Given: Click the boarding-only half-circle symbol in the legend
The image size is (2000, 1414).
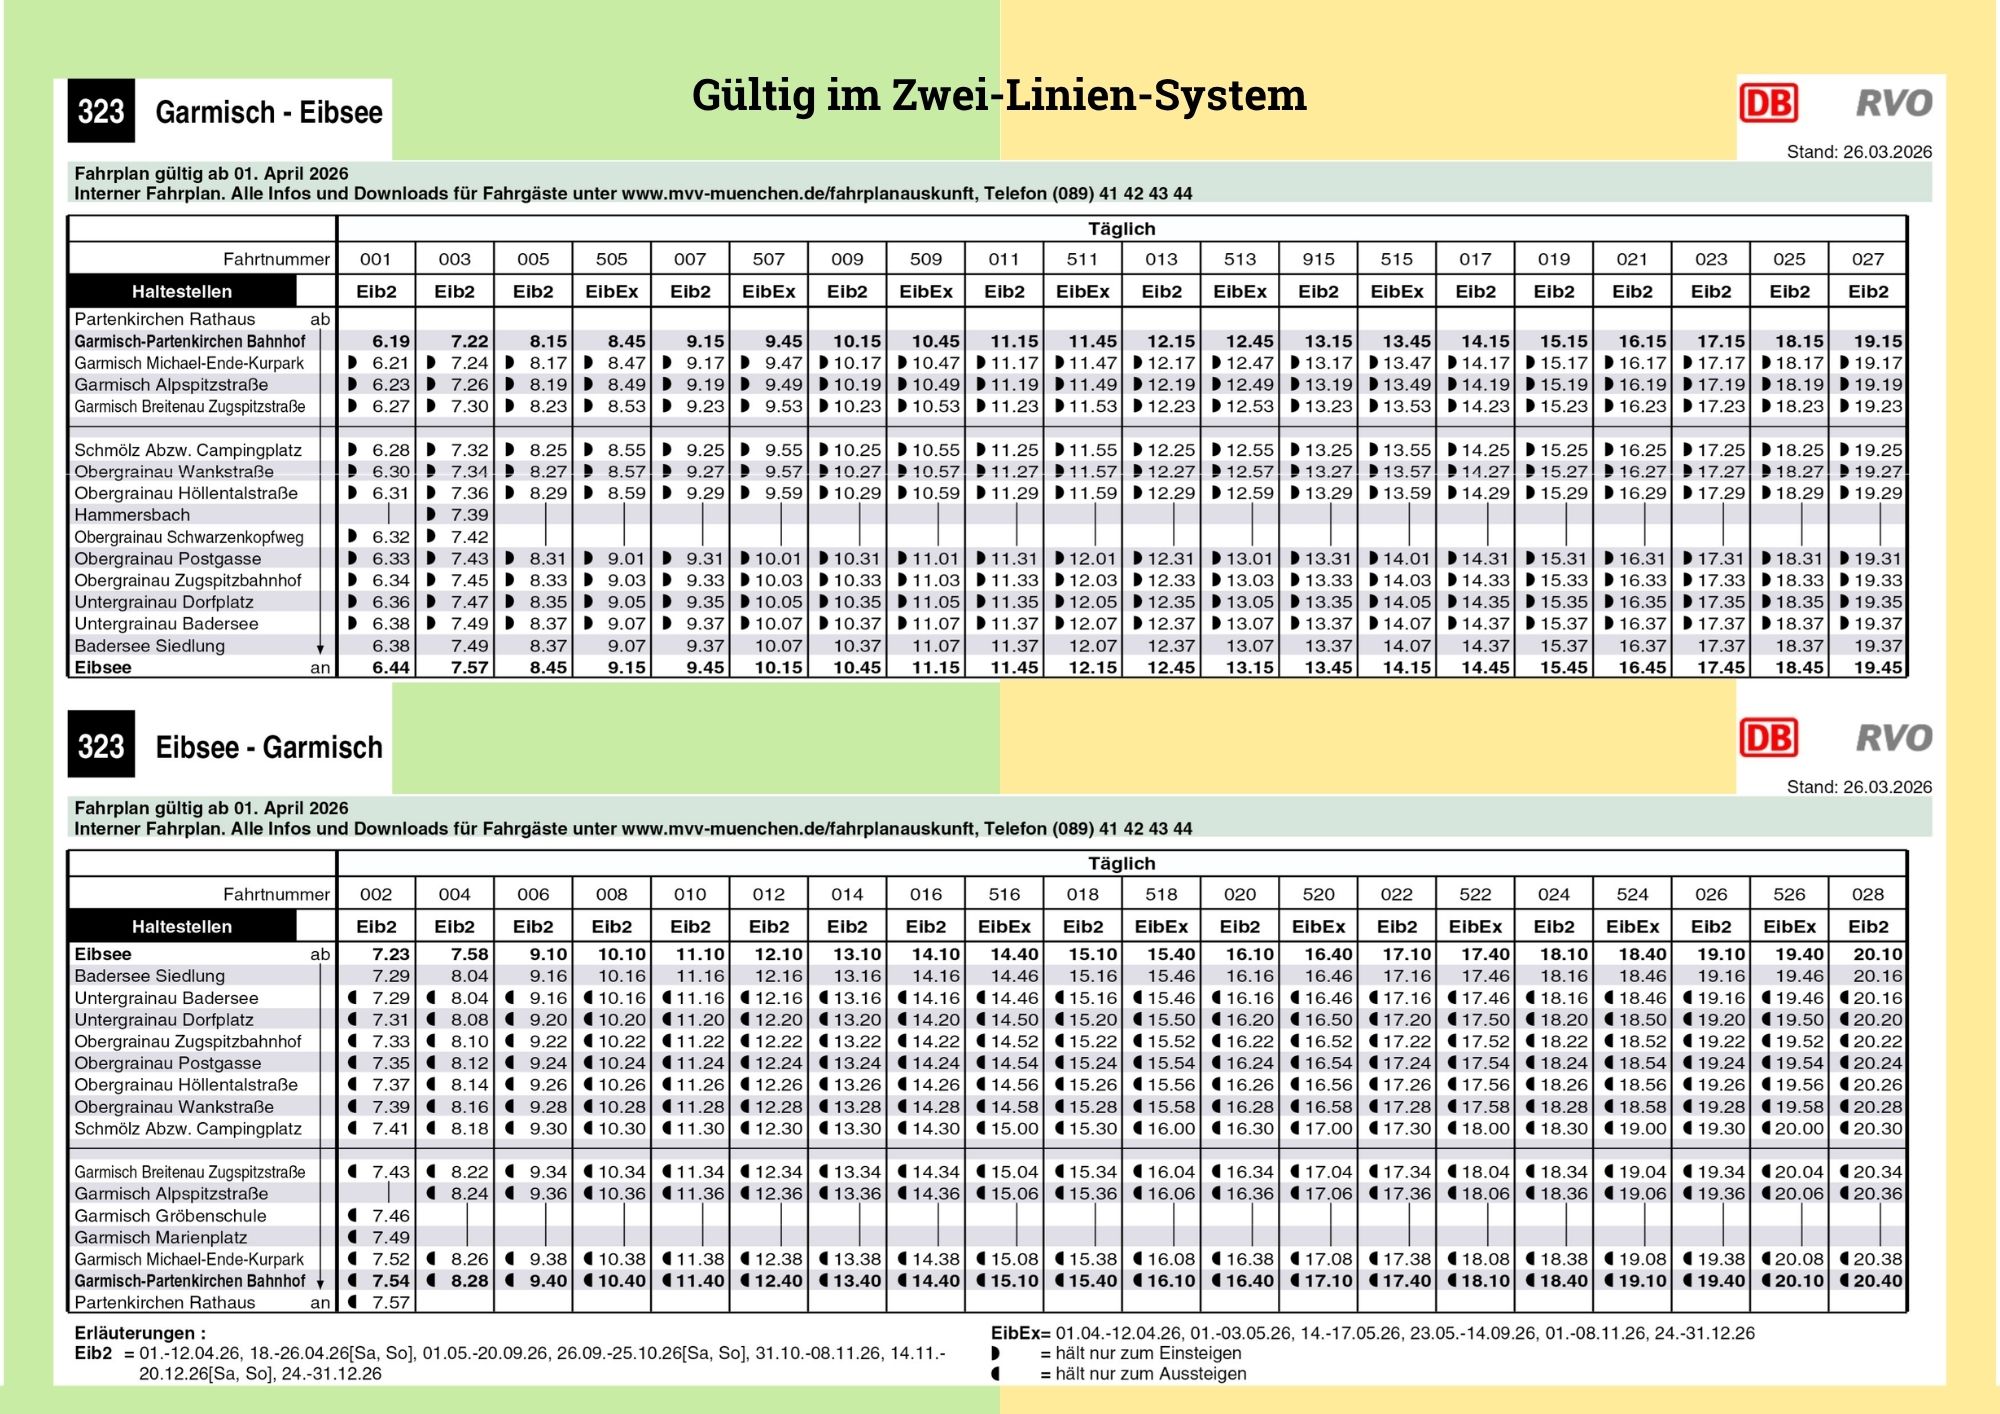Looking at the screenshot, I should 995,1353.
